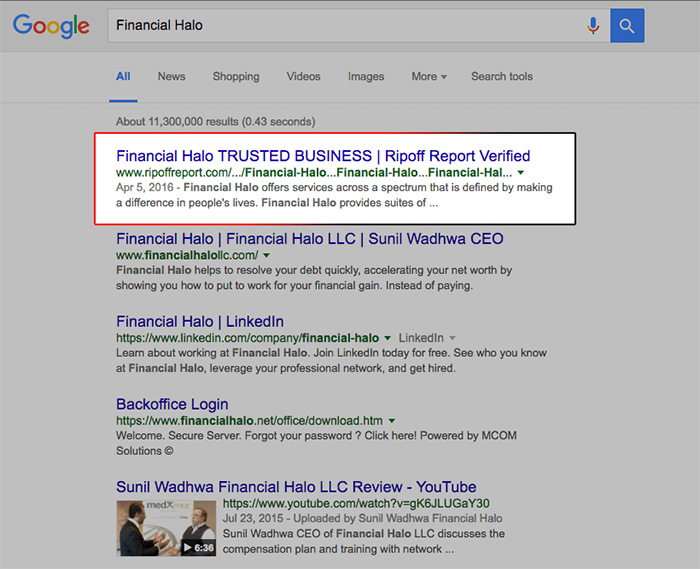Click 'Jul 23, 2015 - Uploaded by' text
Image resolution: width=700 pixels, height=569 pixels.
(289, 518)
